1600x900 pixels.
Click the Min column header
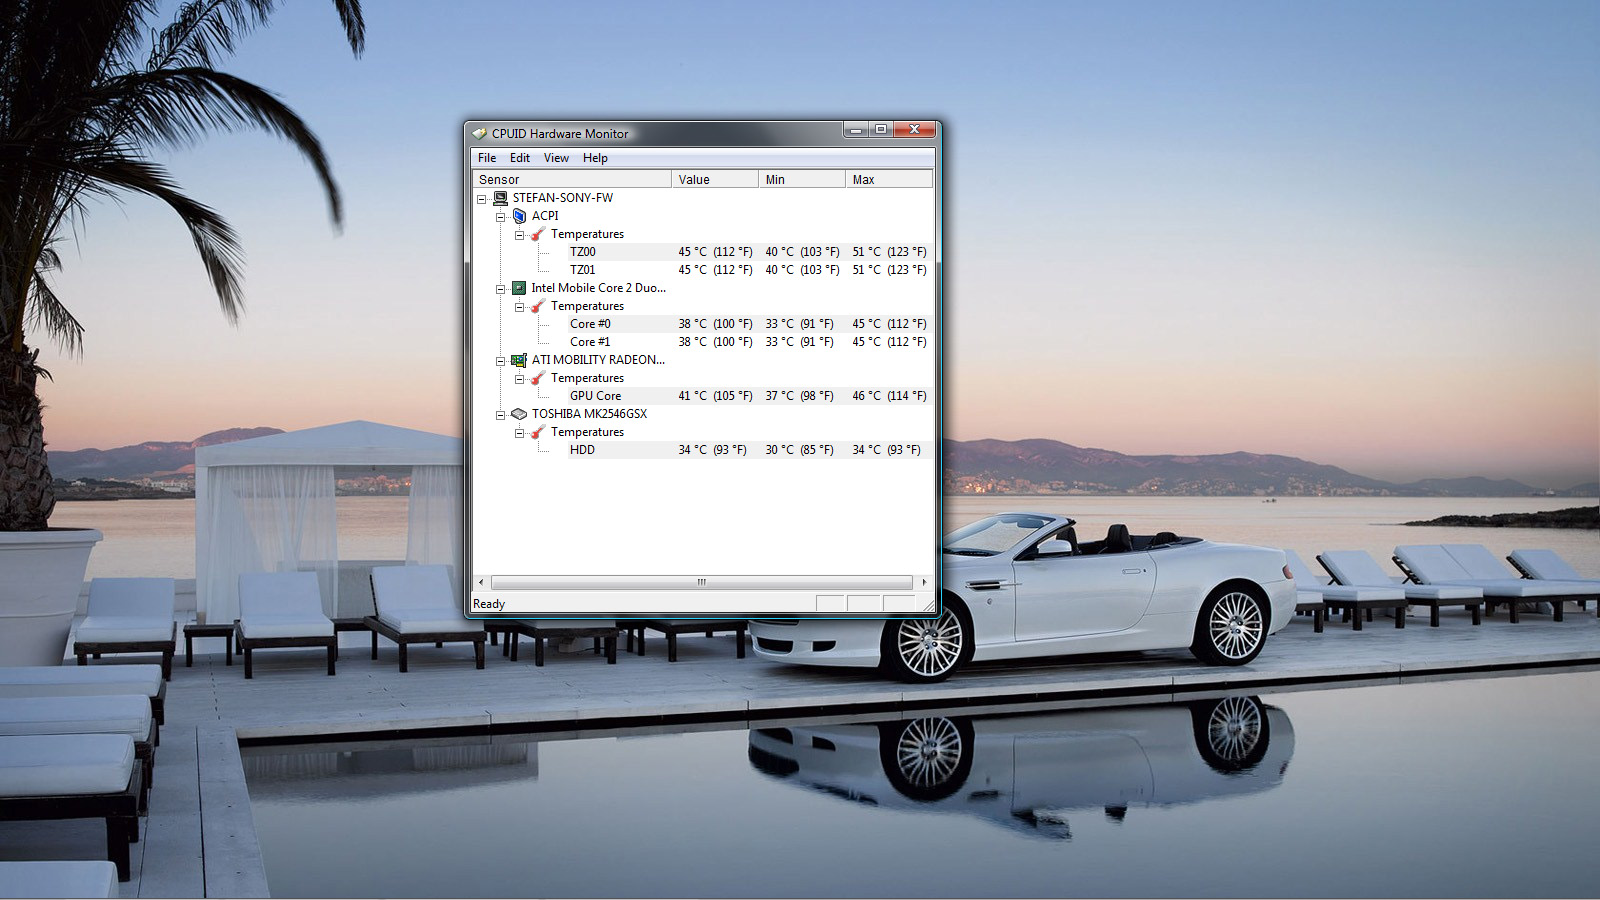tap(802, 180)
